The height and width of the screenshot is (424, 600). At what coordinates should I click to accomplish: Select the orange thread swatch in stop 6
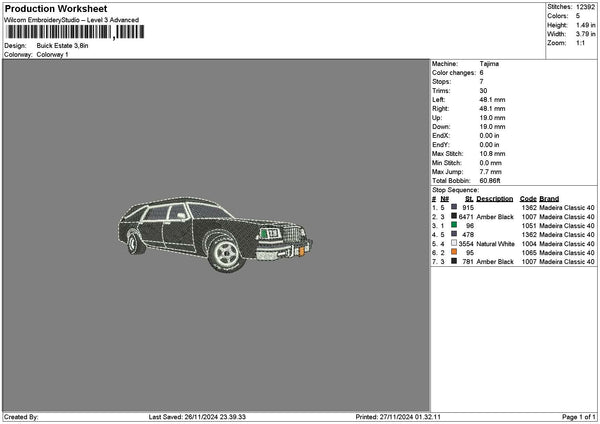[454, 252]
